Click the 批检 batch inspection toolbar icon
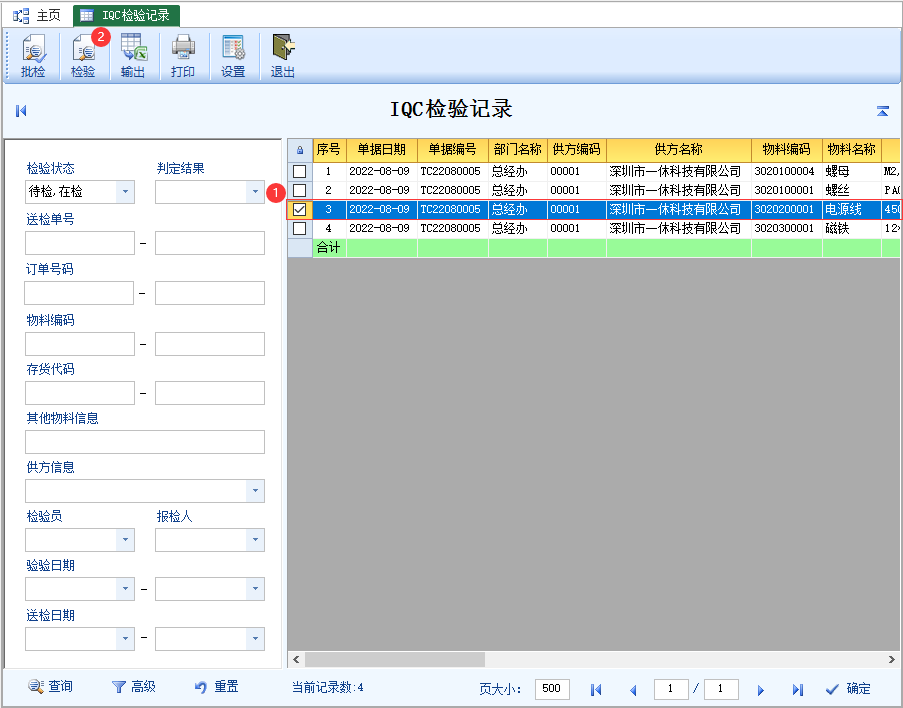 [33, 56]
